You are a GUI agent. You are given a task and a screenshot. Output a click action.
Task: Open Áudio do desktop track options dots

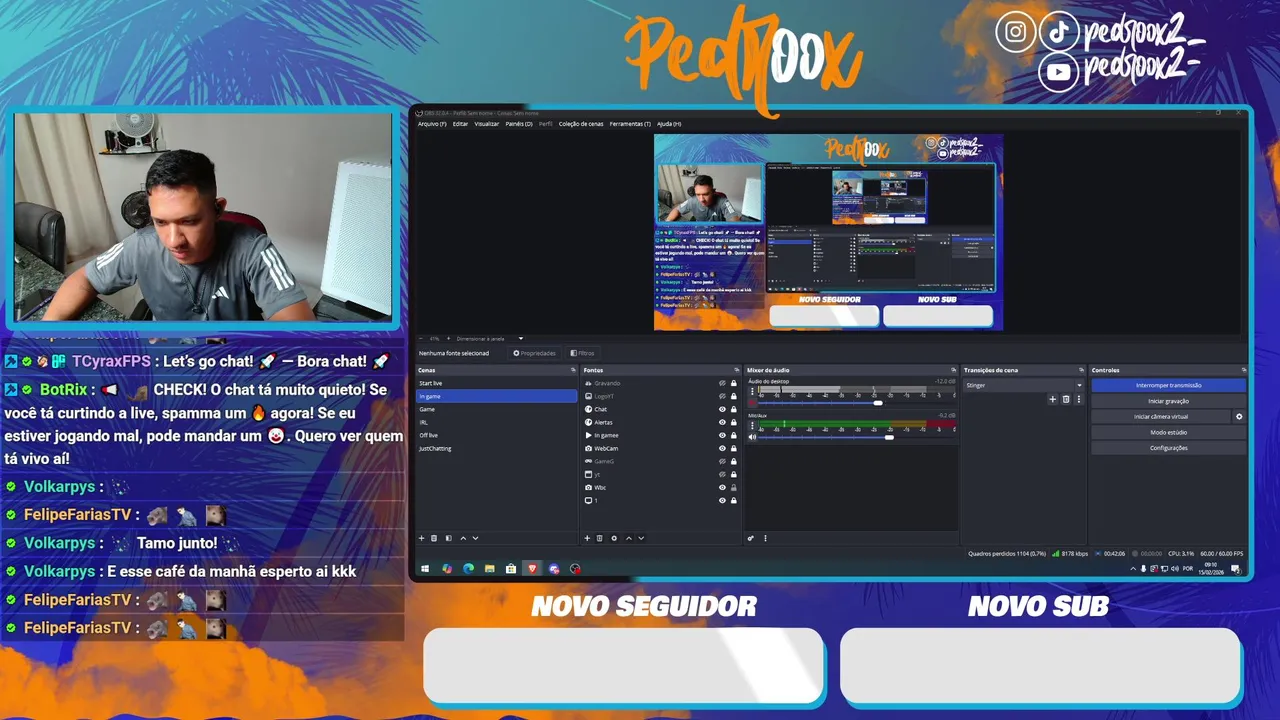pyautogui.click(x=752, y=391)
